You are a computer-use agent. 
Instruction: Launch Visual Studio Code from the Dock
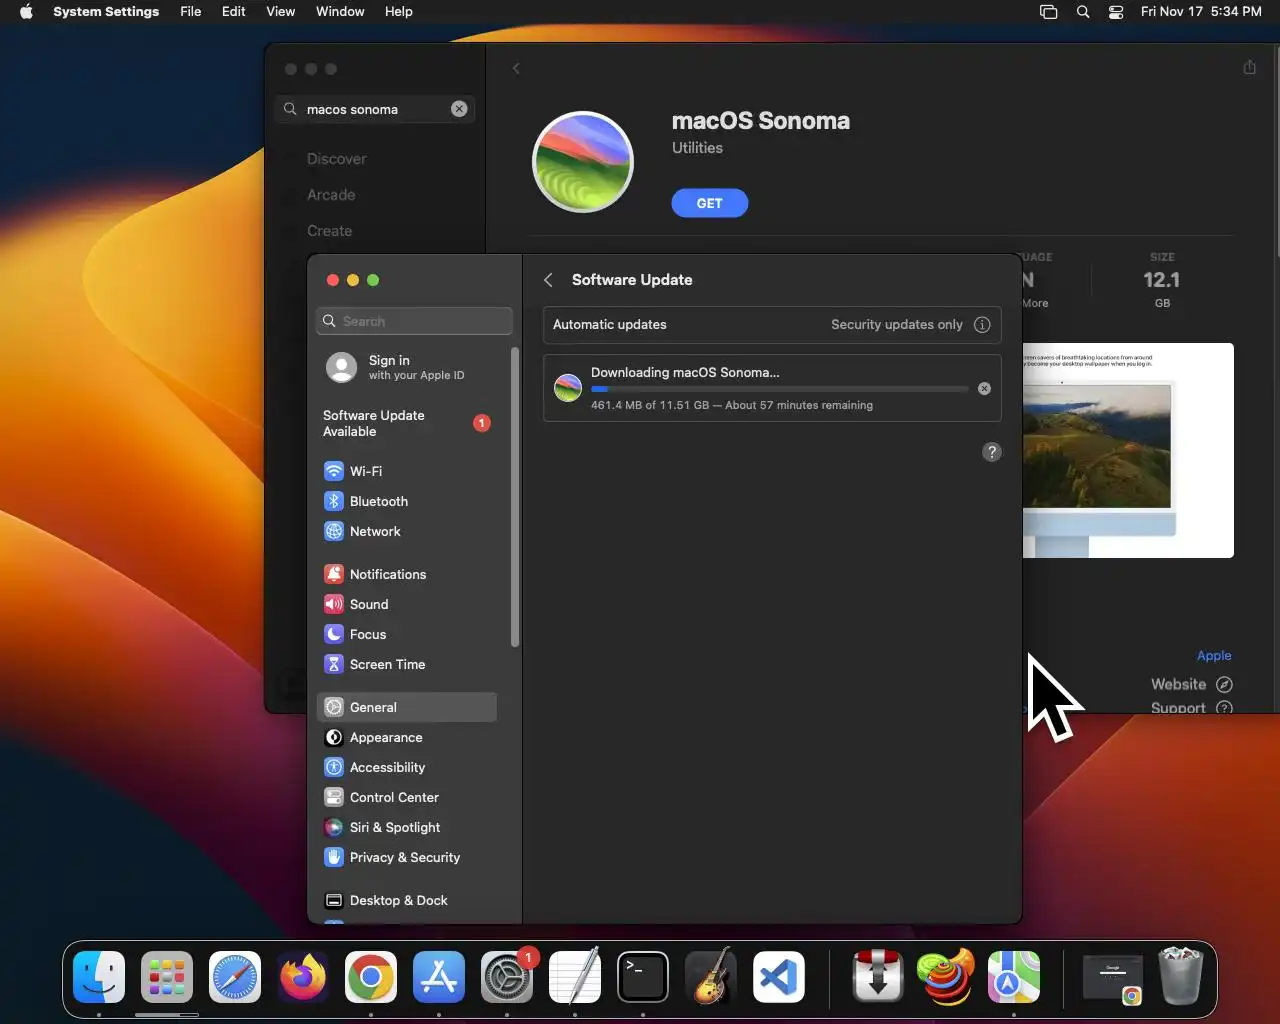click(x=779, y=977)
